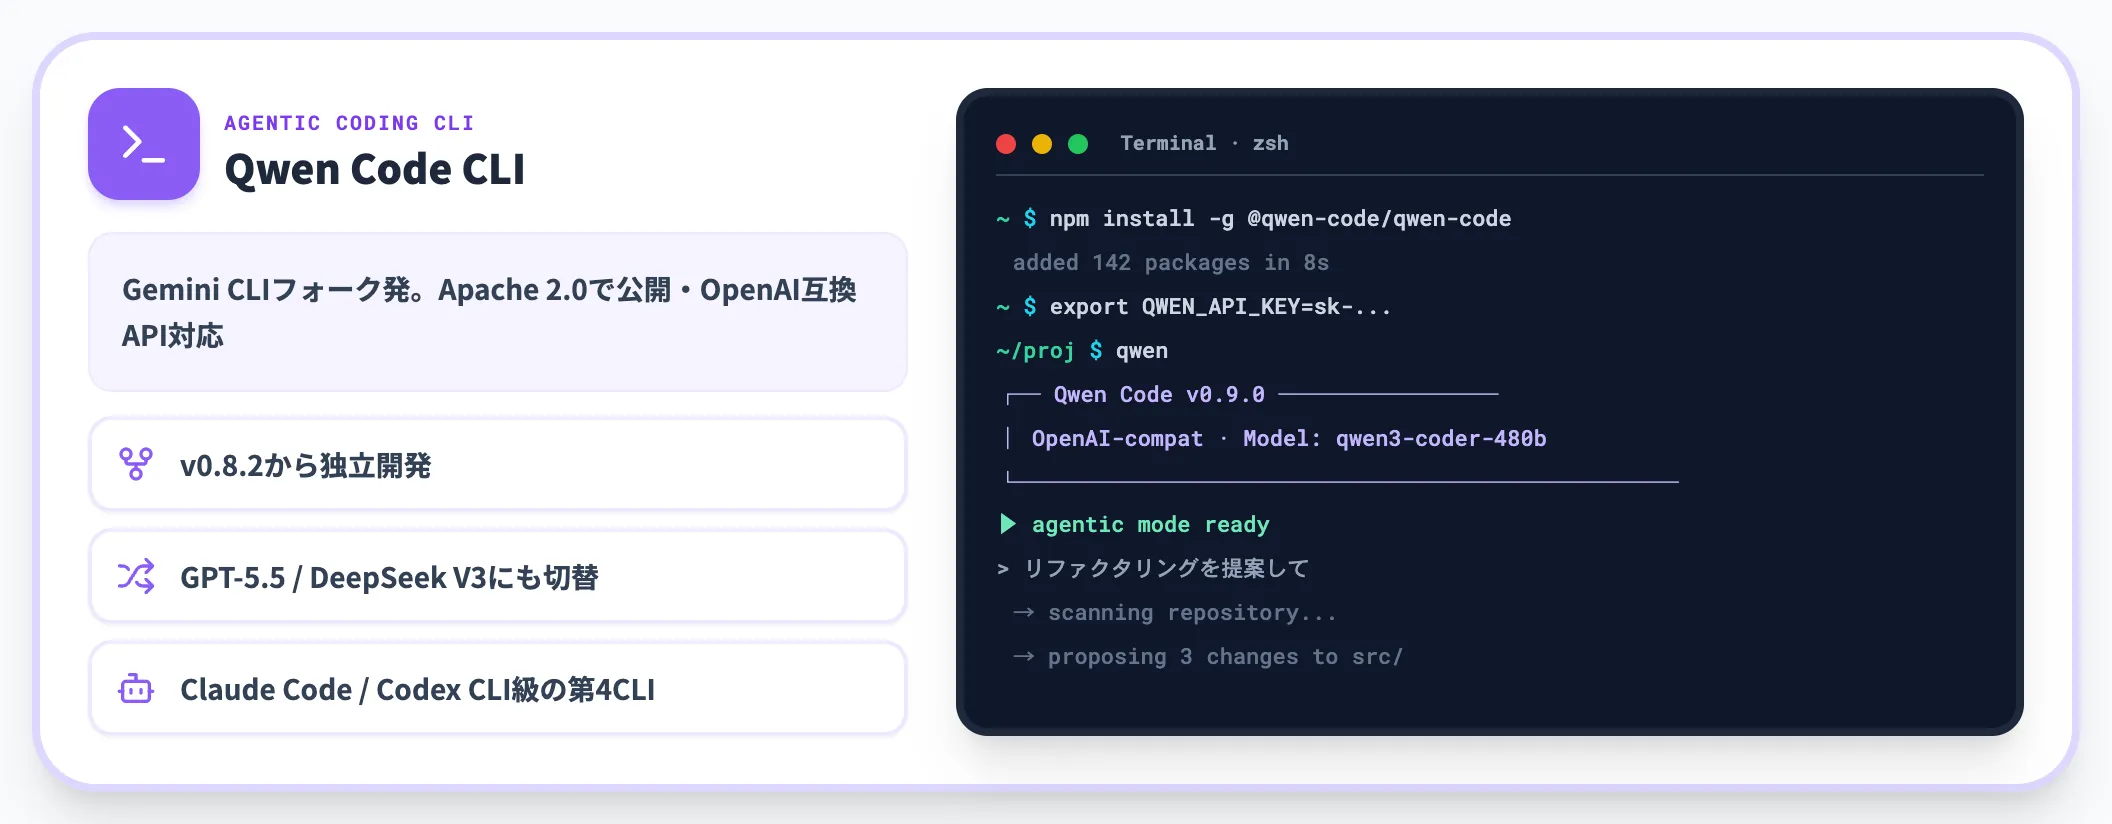2112x824 pixels.
Task: Click the 'npm install -g @qwen-code/qwen-code' command line
Action: 1254,219
